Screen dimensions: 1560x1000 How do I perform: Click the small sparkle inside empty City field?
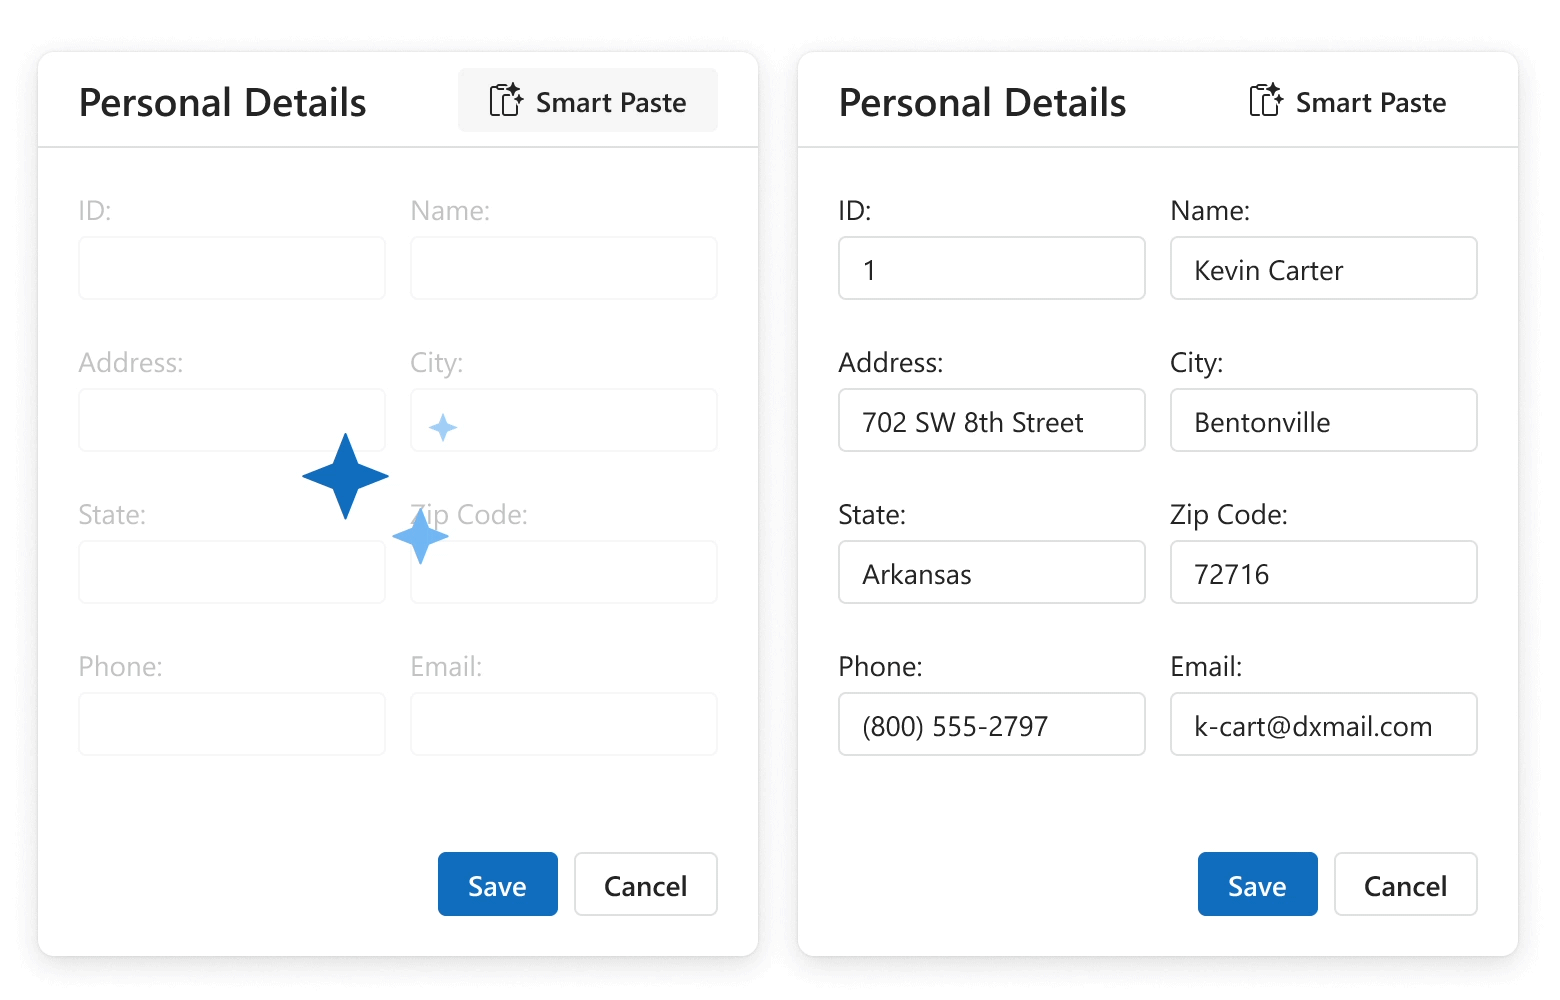click(441, 427)
